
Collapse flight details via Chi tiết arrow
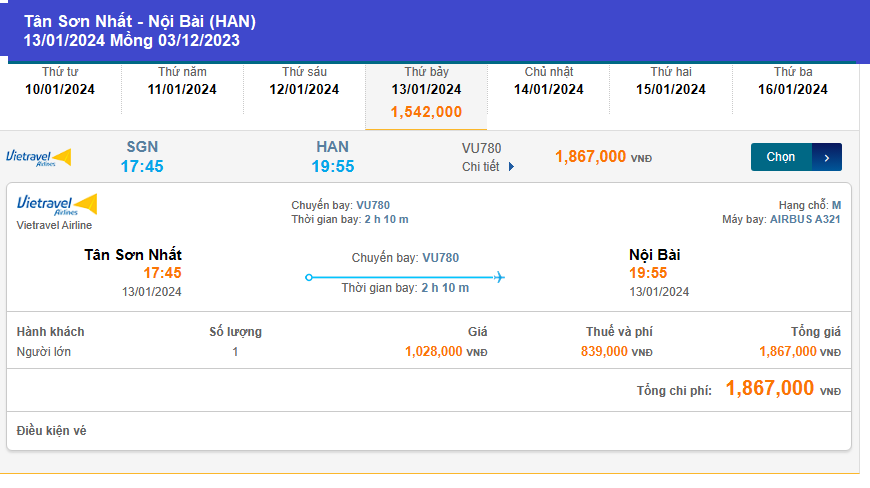pos(511,167)
